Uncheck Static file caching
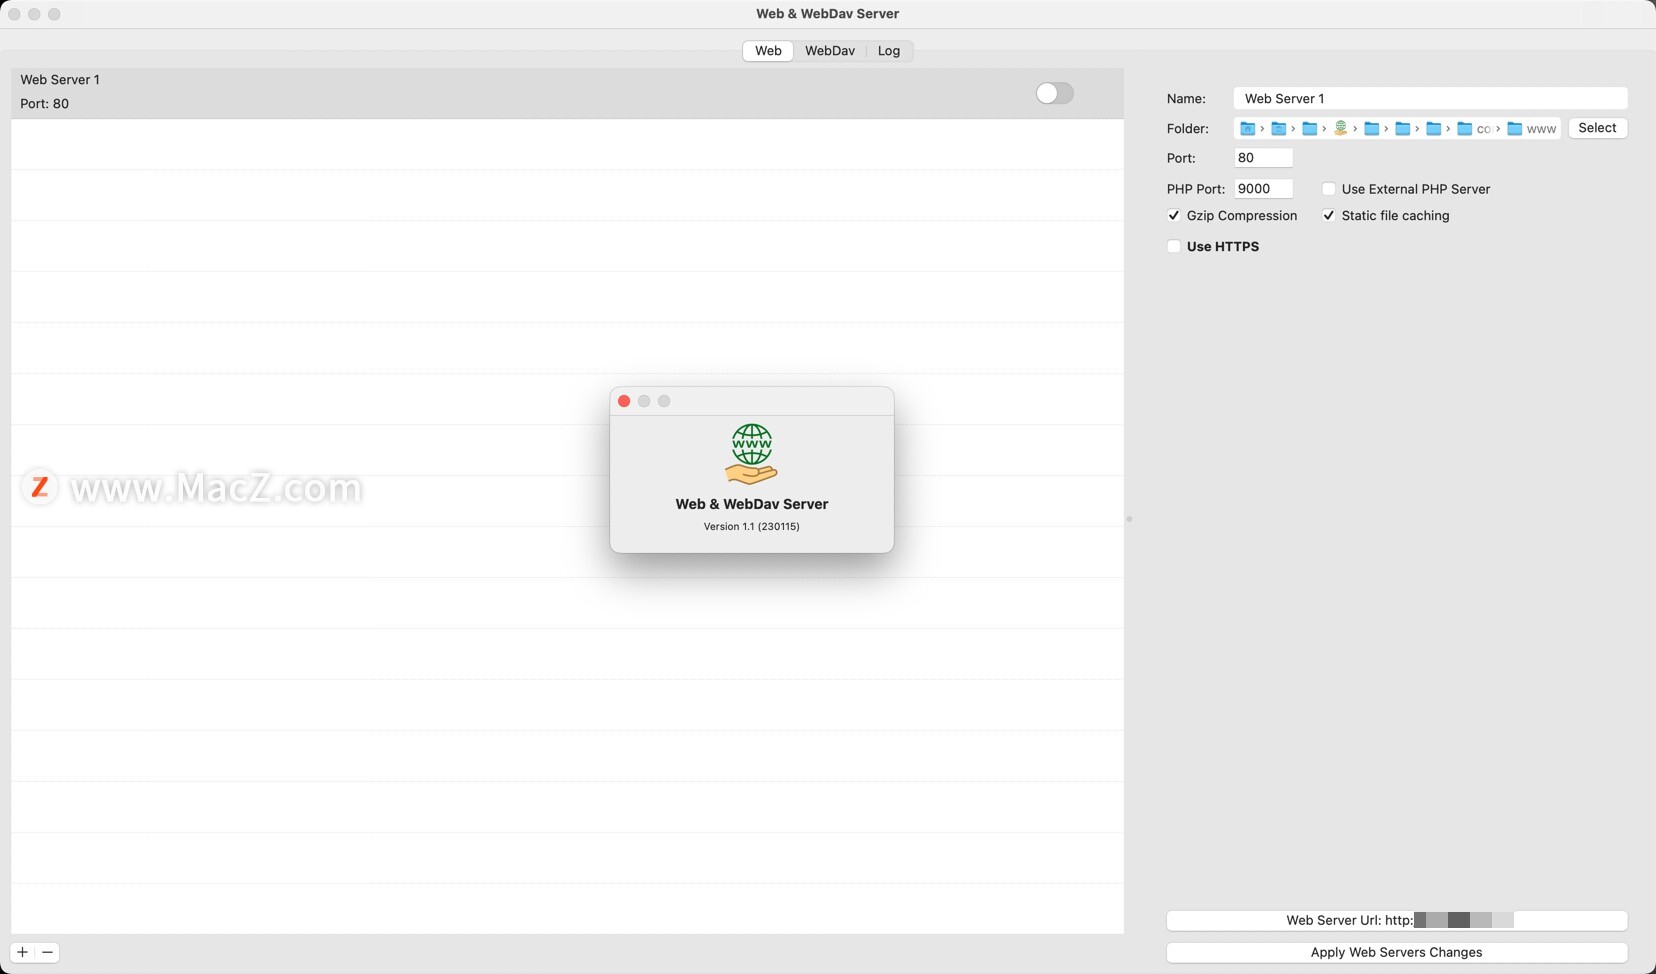 point(1329,216)
